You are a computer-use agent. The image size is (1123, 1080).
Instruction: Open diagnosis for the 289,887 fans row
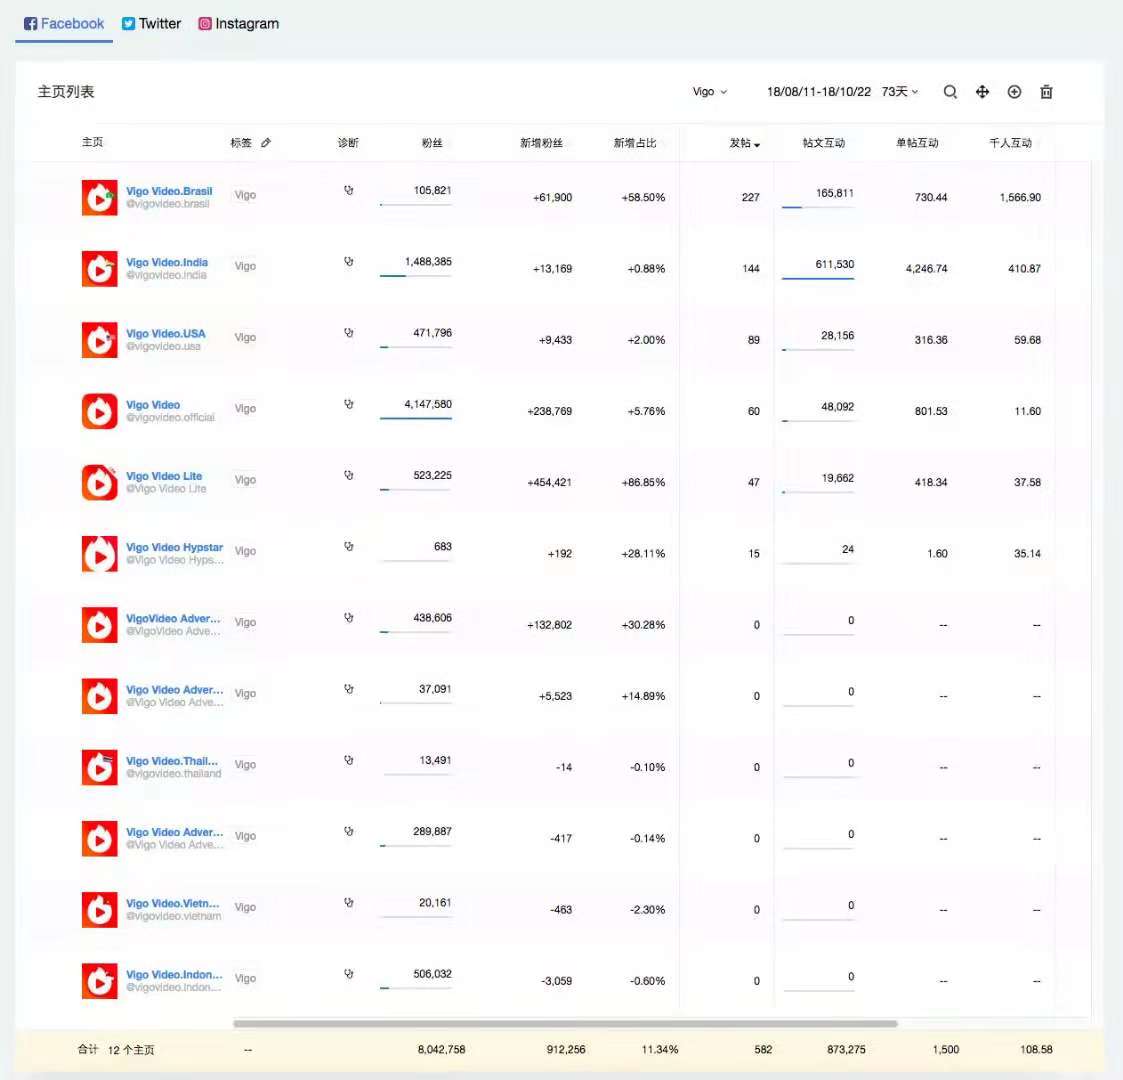click(x=349, y=831)
